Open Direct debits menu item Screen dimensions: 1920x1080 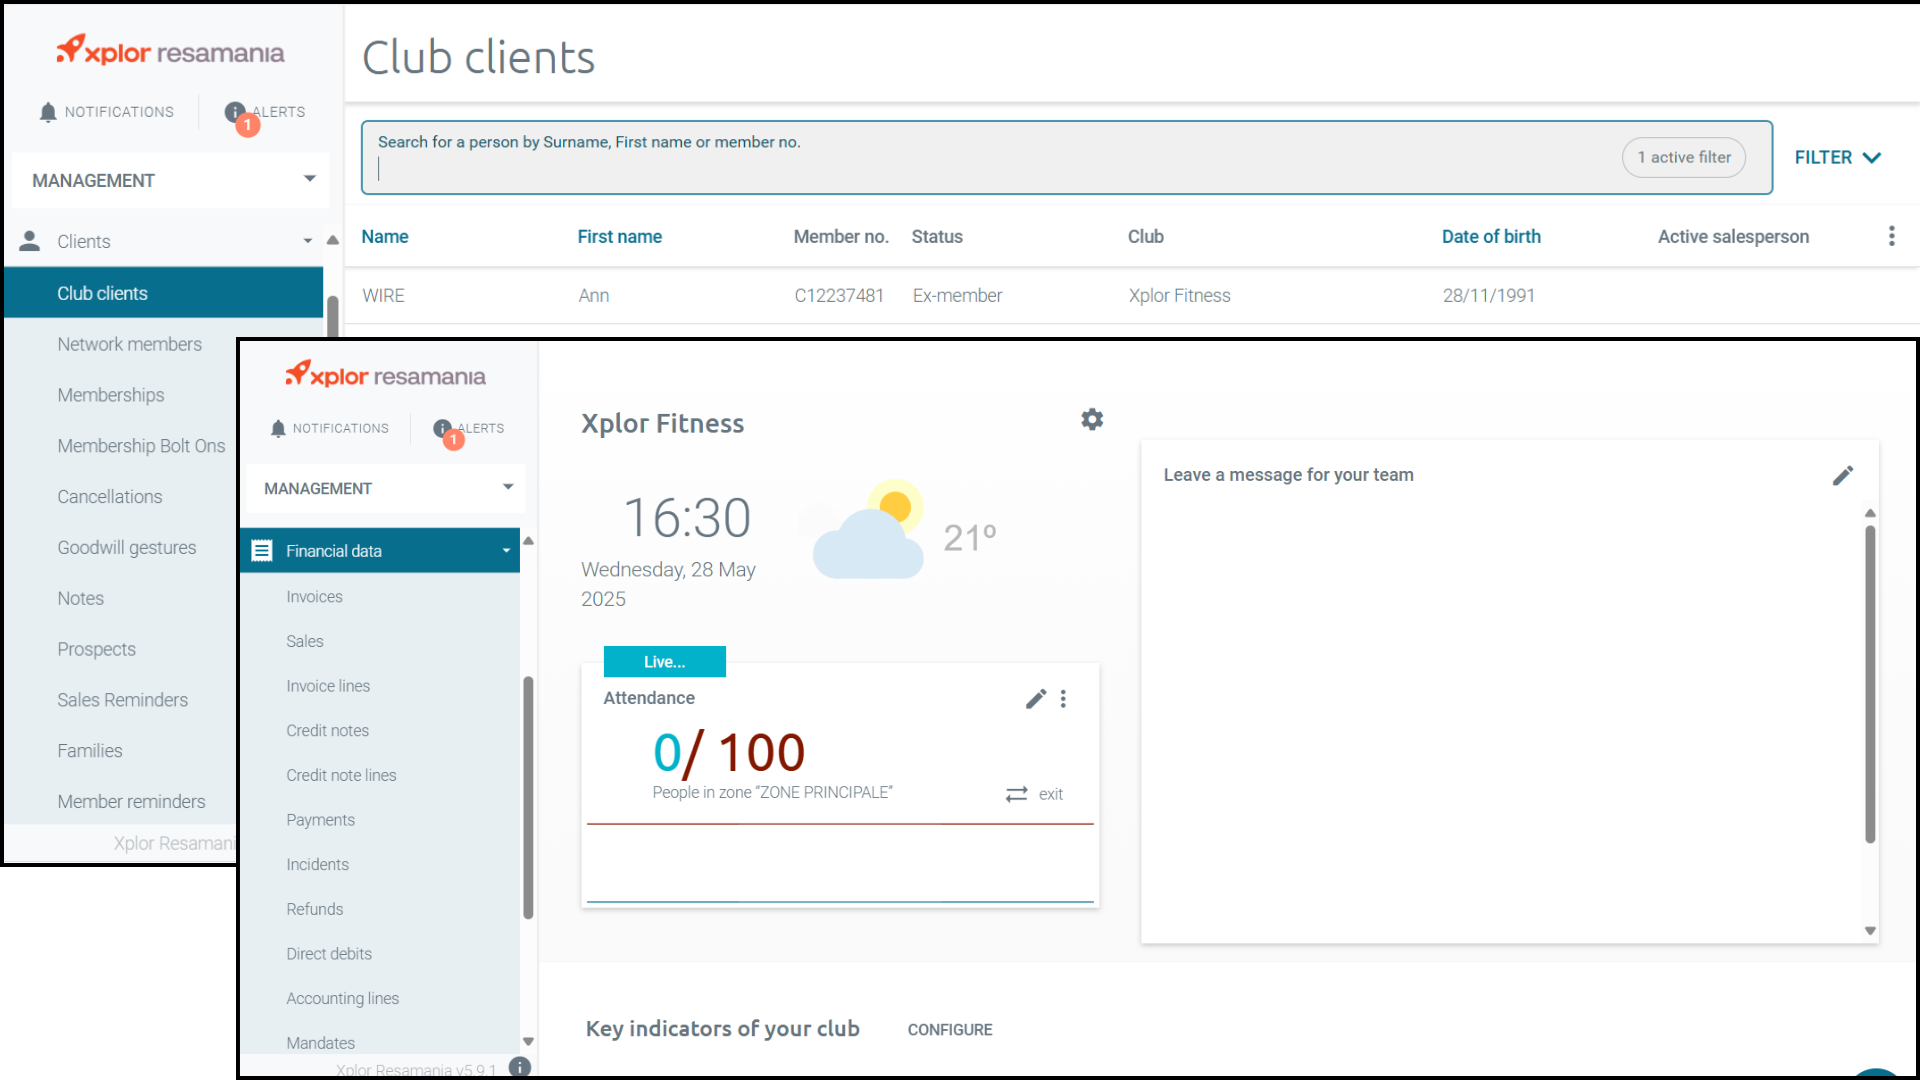[x=329, y=954]
